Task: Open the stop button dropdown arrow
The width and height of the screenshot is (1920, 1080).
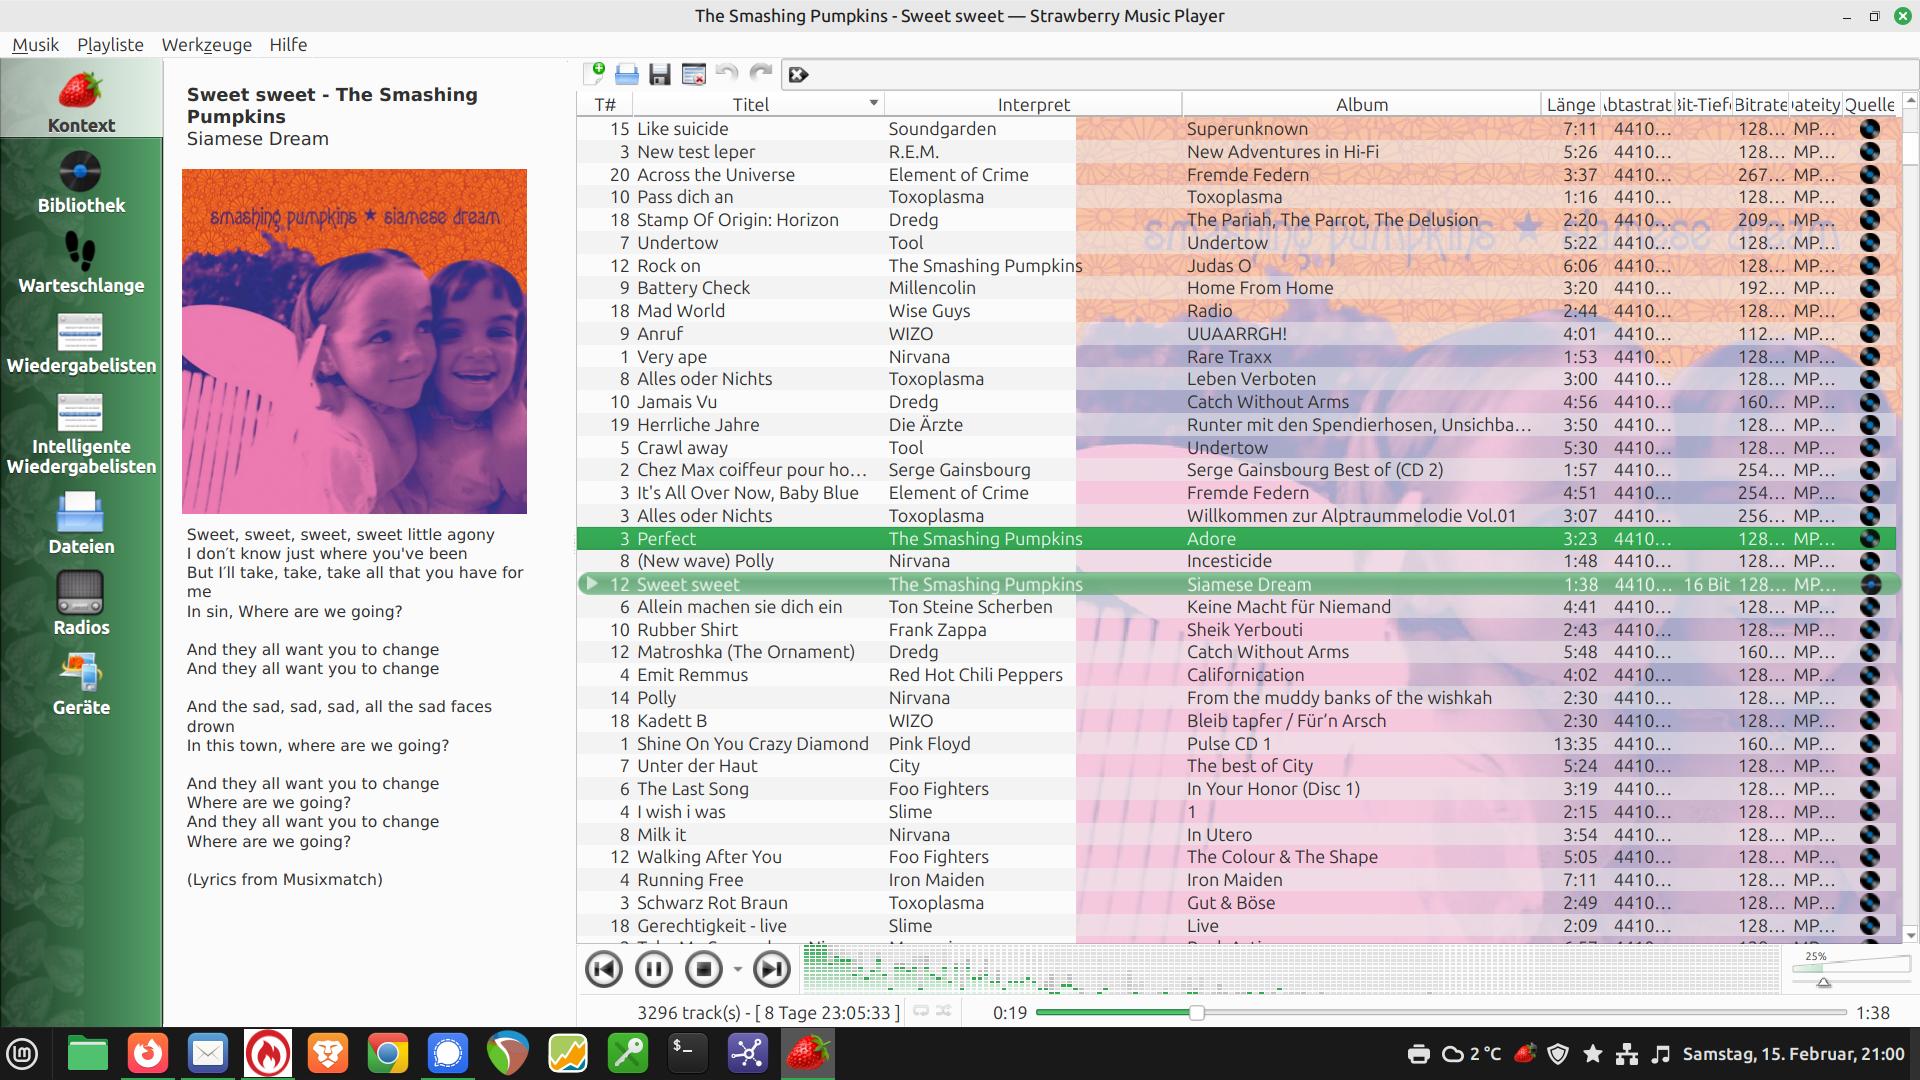Action: [738, 969]
